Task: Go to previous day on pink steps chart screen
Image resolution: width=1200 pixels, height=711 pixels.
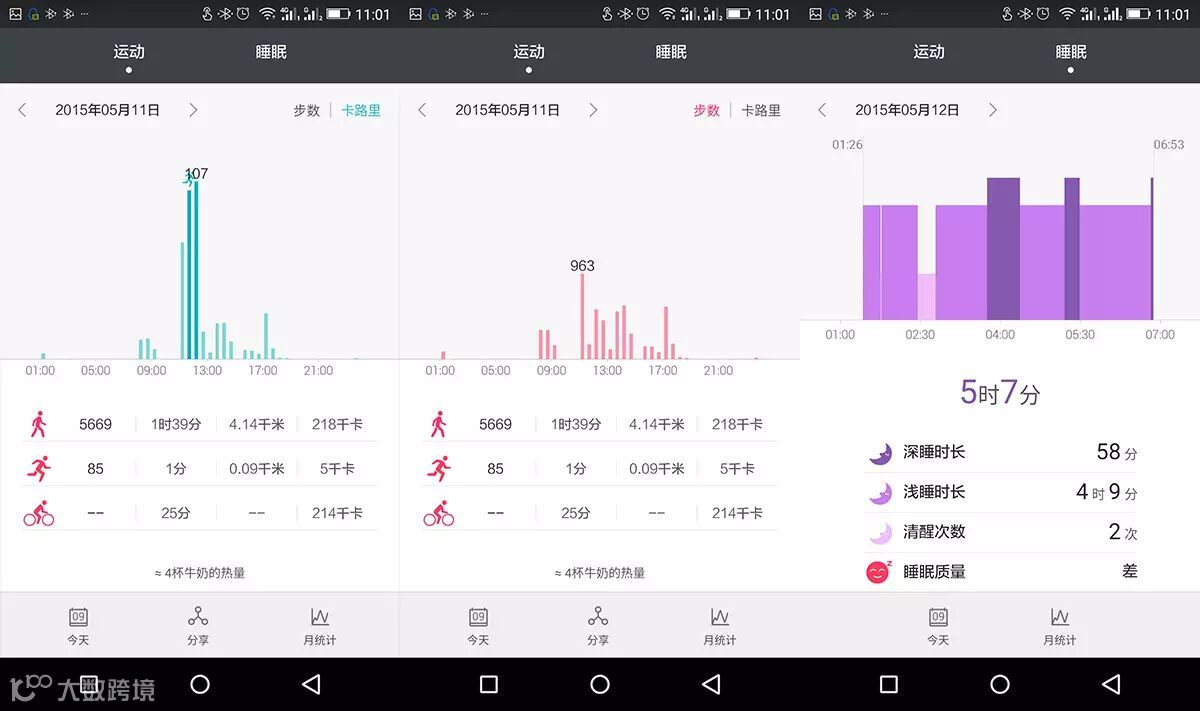Action: click(422, 110)
